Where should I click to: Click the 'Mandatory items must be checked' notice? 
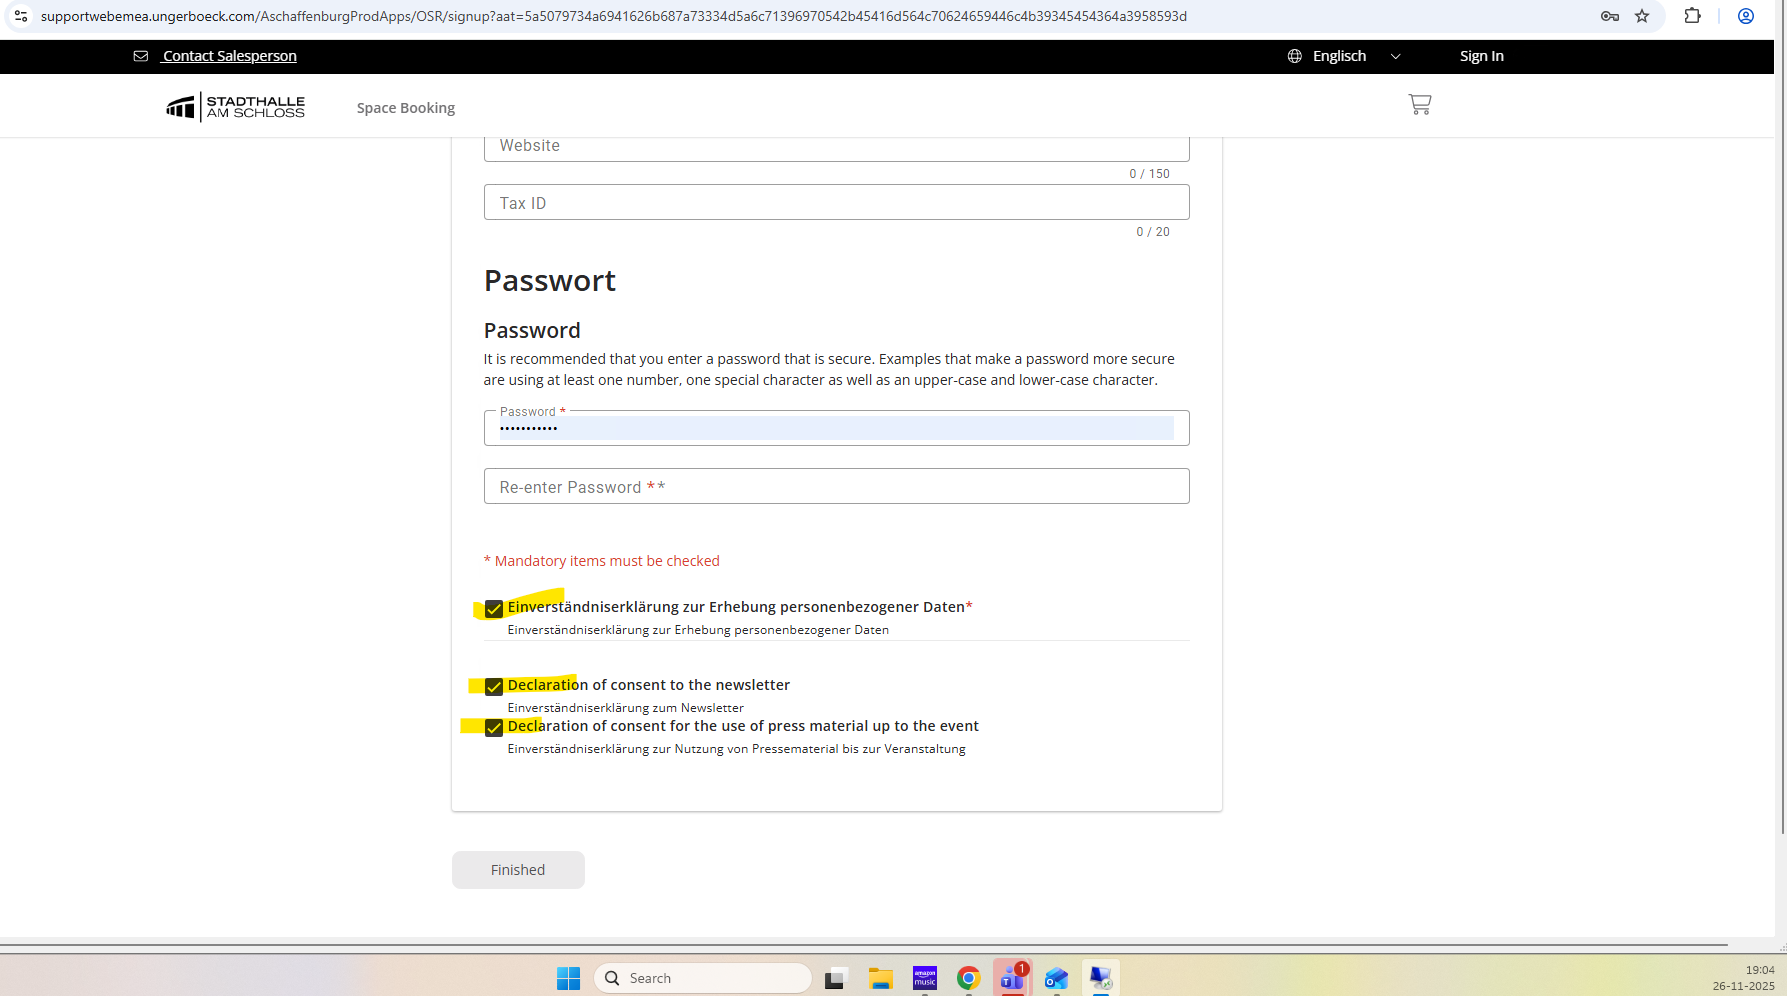(x=602, y=561)
